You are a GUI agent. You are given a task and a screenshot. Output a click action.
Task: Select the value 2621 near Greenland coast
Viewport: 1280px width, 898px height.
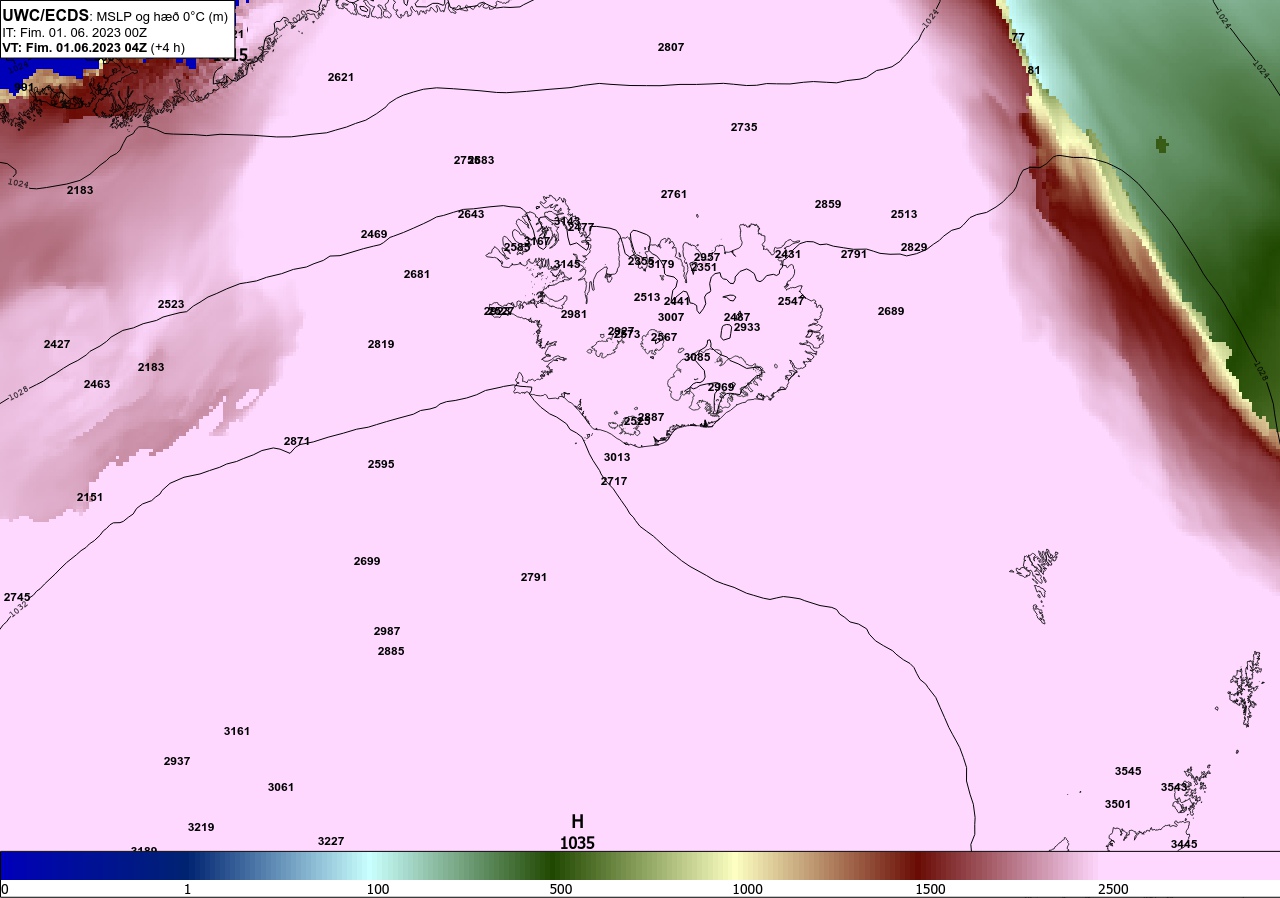coord(341,77)
